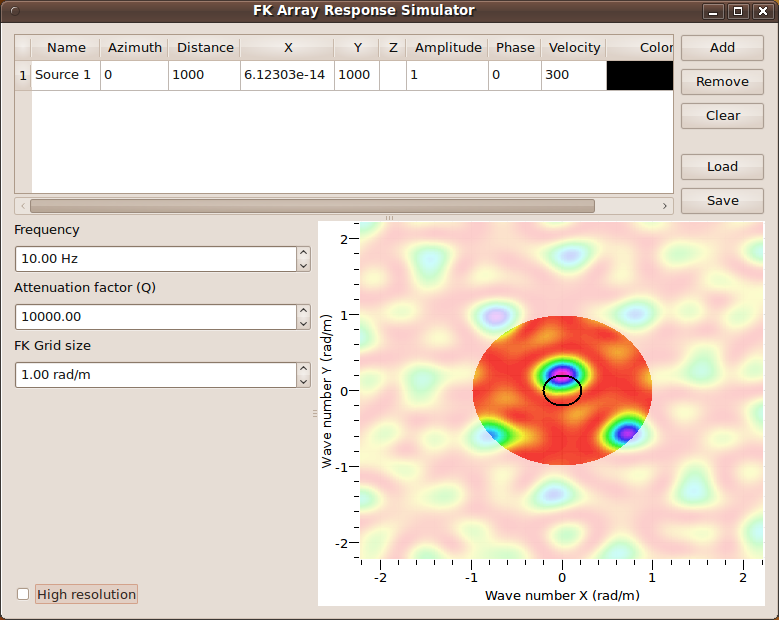This screenshot has height=620, width=779.
Task: Decrease FK Grid size with down arrow
Action: (304, 381)
